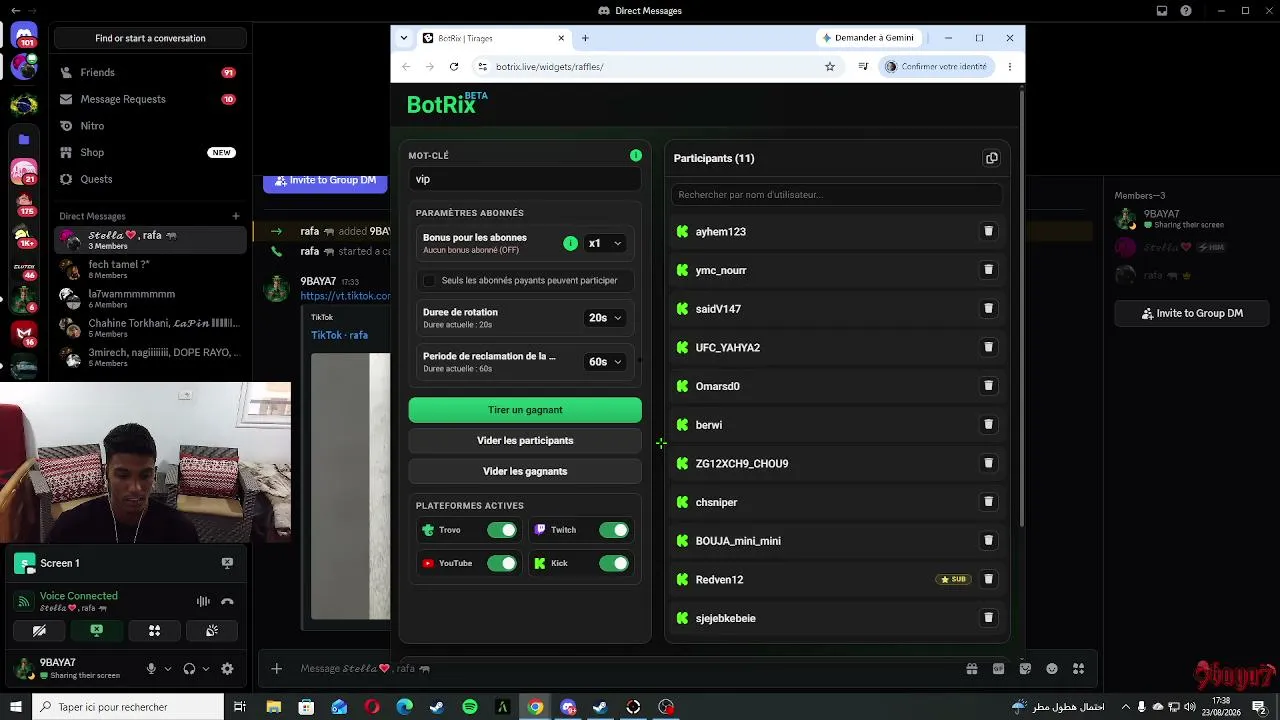Open the subscriber bonus x1 dropdown
Screen dimensions: 1280x720
click(x=605, y=243)
